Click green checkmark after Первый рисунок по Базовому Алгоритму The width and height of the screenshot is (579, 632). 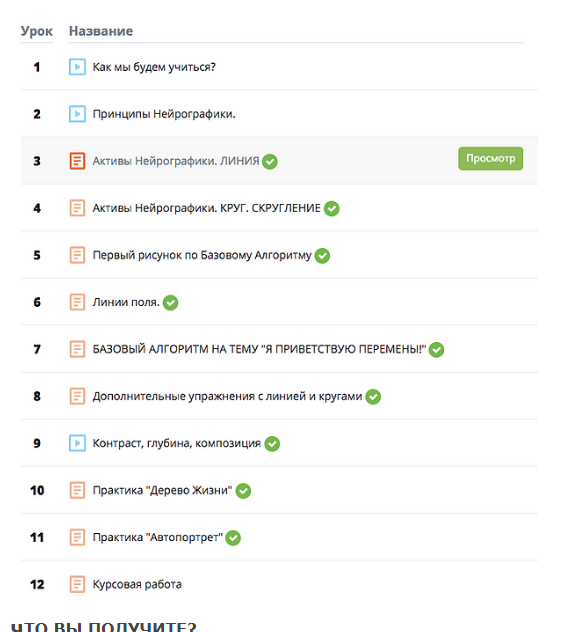(x=322, y=256)
